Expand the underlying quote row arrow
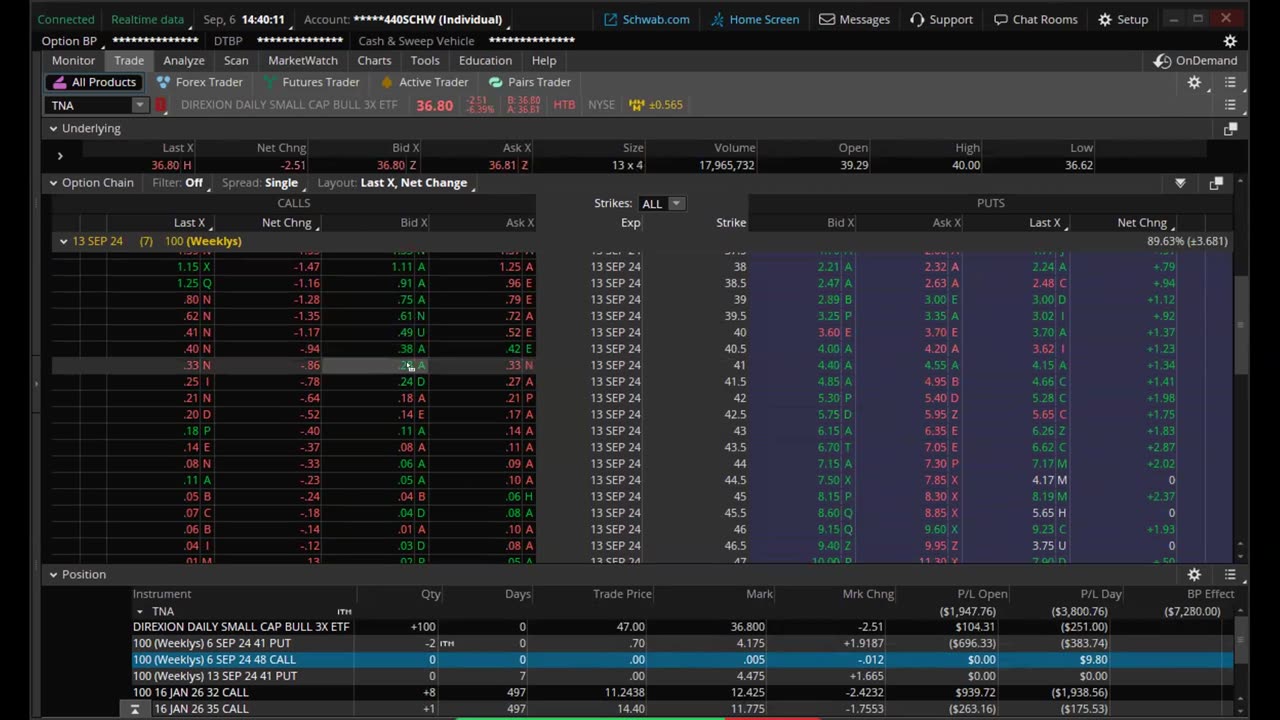Image resolution: width=1280 pixels, height=720 pixels. (60, 155)
